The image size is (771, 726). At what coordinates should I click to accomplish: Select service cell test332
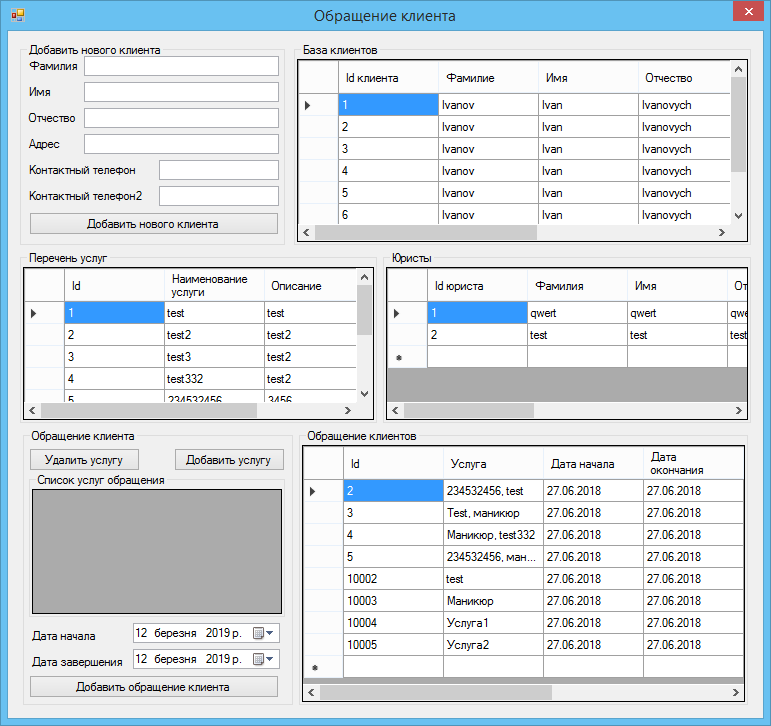(214, 379)
